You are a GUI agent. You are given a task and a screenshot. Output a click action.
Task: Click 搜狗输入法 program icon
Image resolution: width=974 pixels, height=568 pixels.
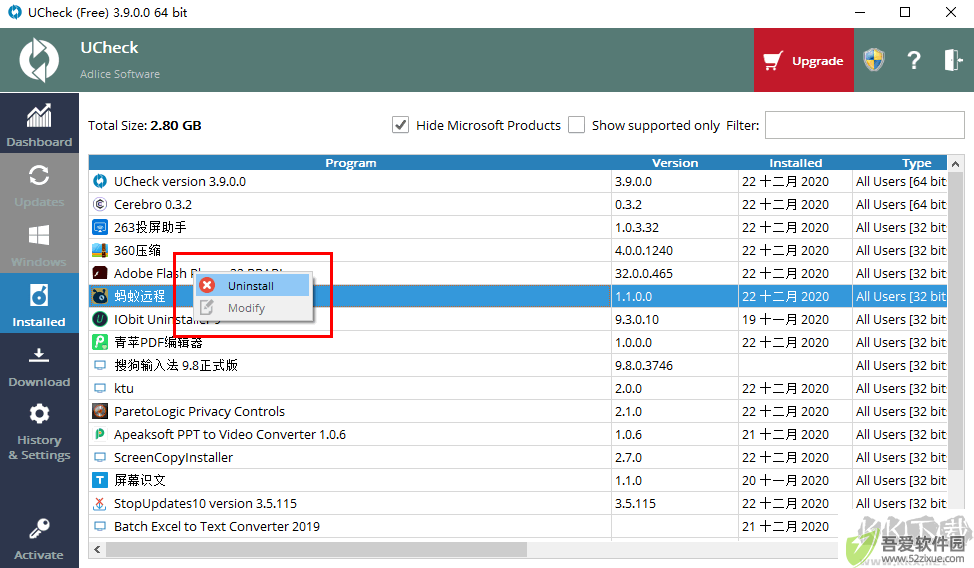tap(99, 365)
